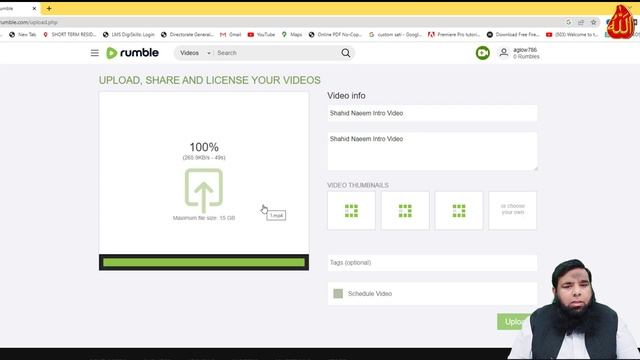Open the Maps bookmark
The height and width of the screenshot is (360, 640).
pyautogui.click(x=292, y=35)
